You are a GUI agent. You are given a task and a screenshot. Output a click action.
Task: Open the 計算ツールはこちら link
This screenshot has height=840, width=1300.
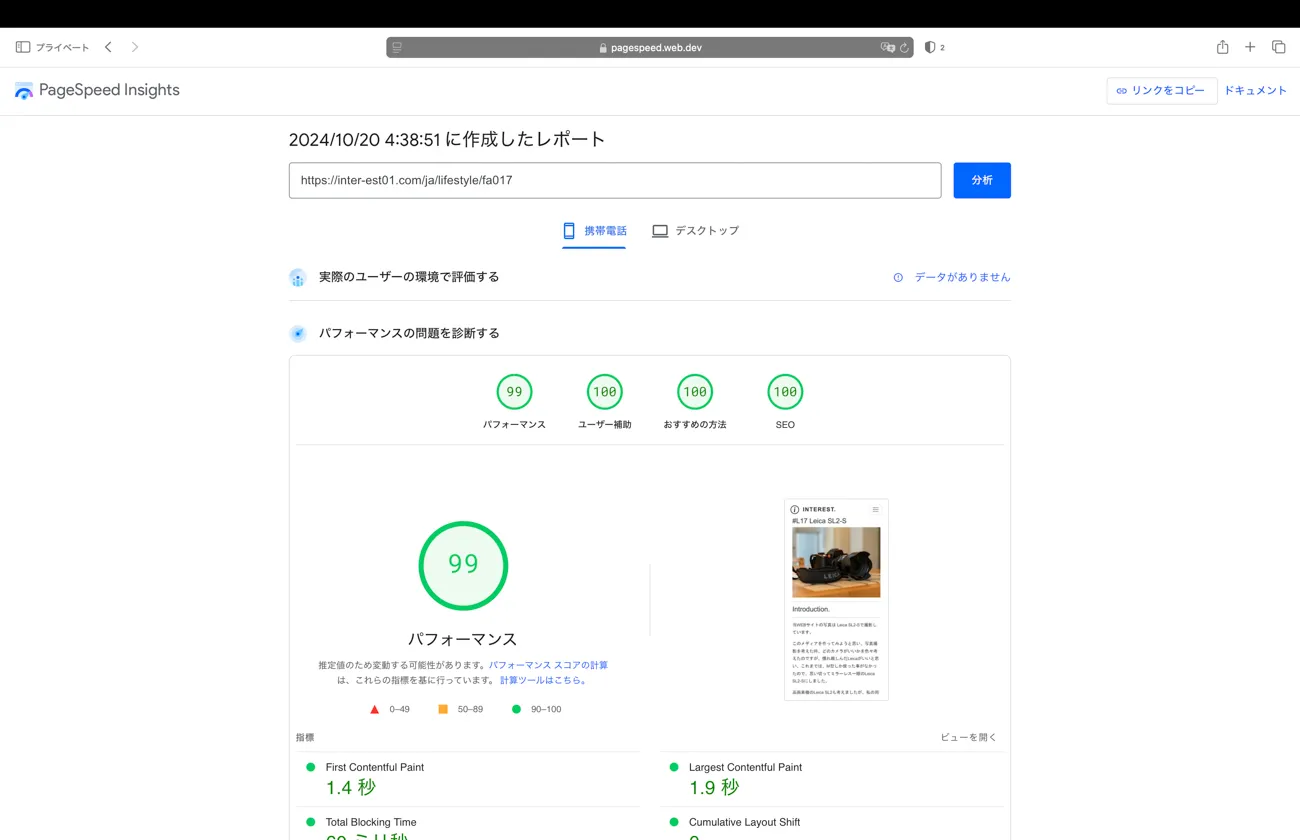coord(543,680)
